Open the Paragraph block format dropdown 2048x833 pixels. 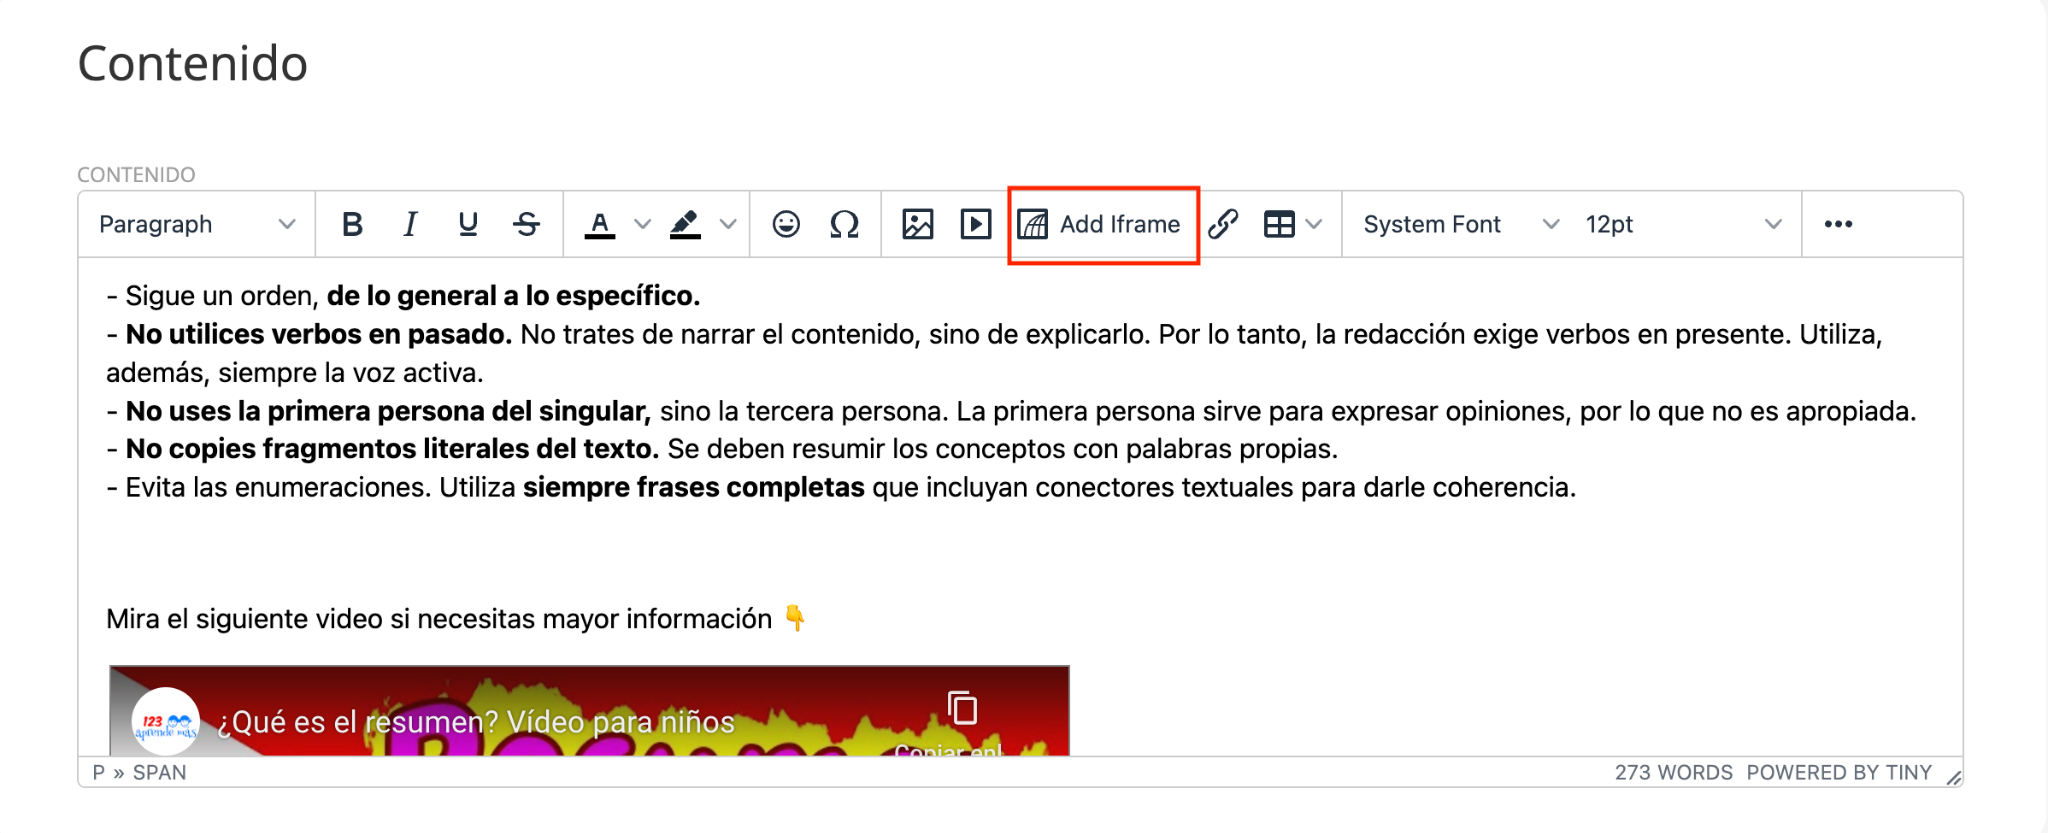point(197,224)
